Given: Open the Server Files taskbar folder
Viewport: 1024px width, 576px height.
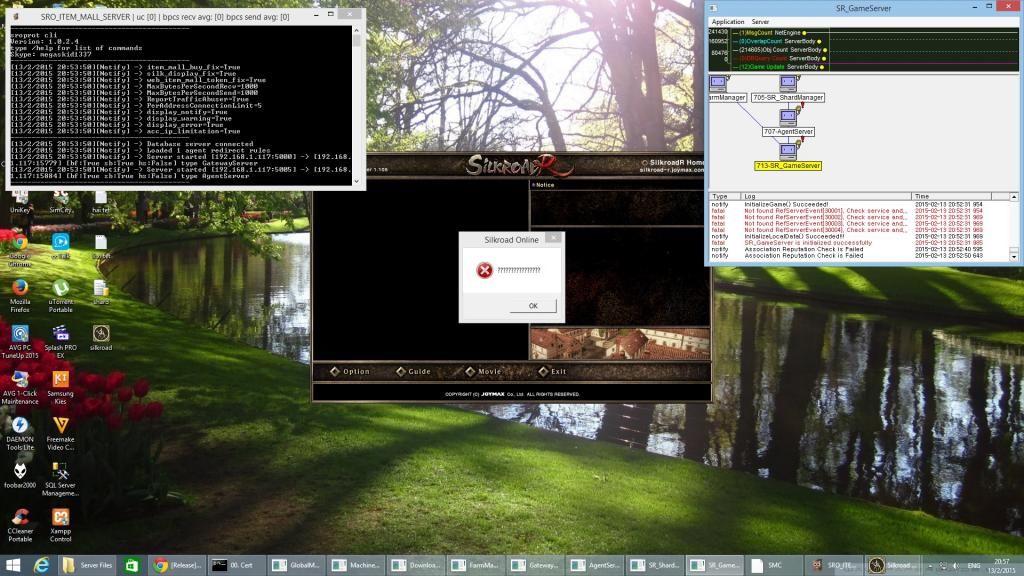Looking at the screenshot, I should pyautogui.click(x=87, y=565).
